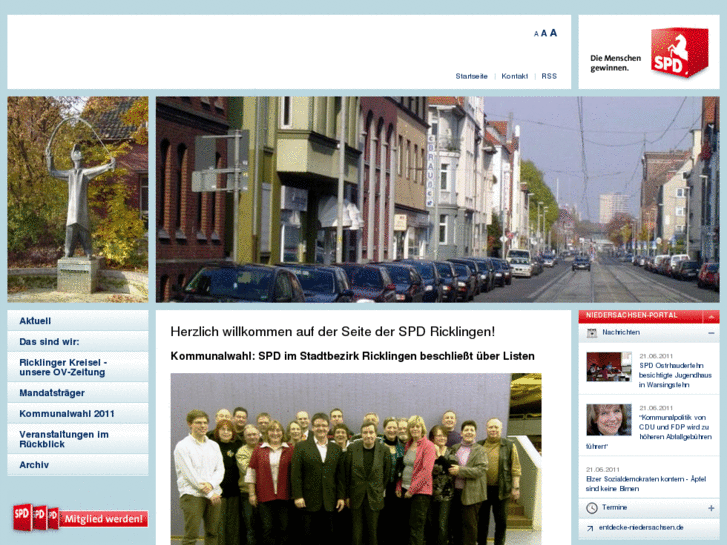This screenshot has width=727, height=545.
Task: Select the smallest font size A
Action: click(536, 34)
